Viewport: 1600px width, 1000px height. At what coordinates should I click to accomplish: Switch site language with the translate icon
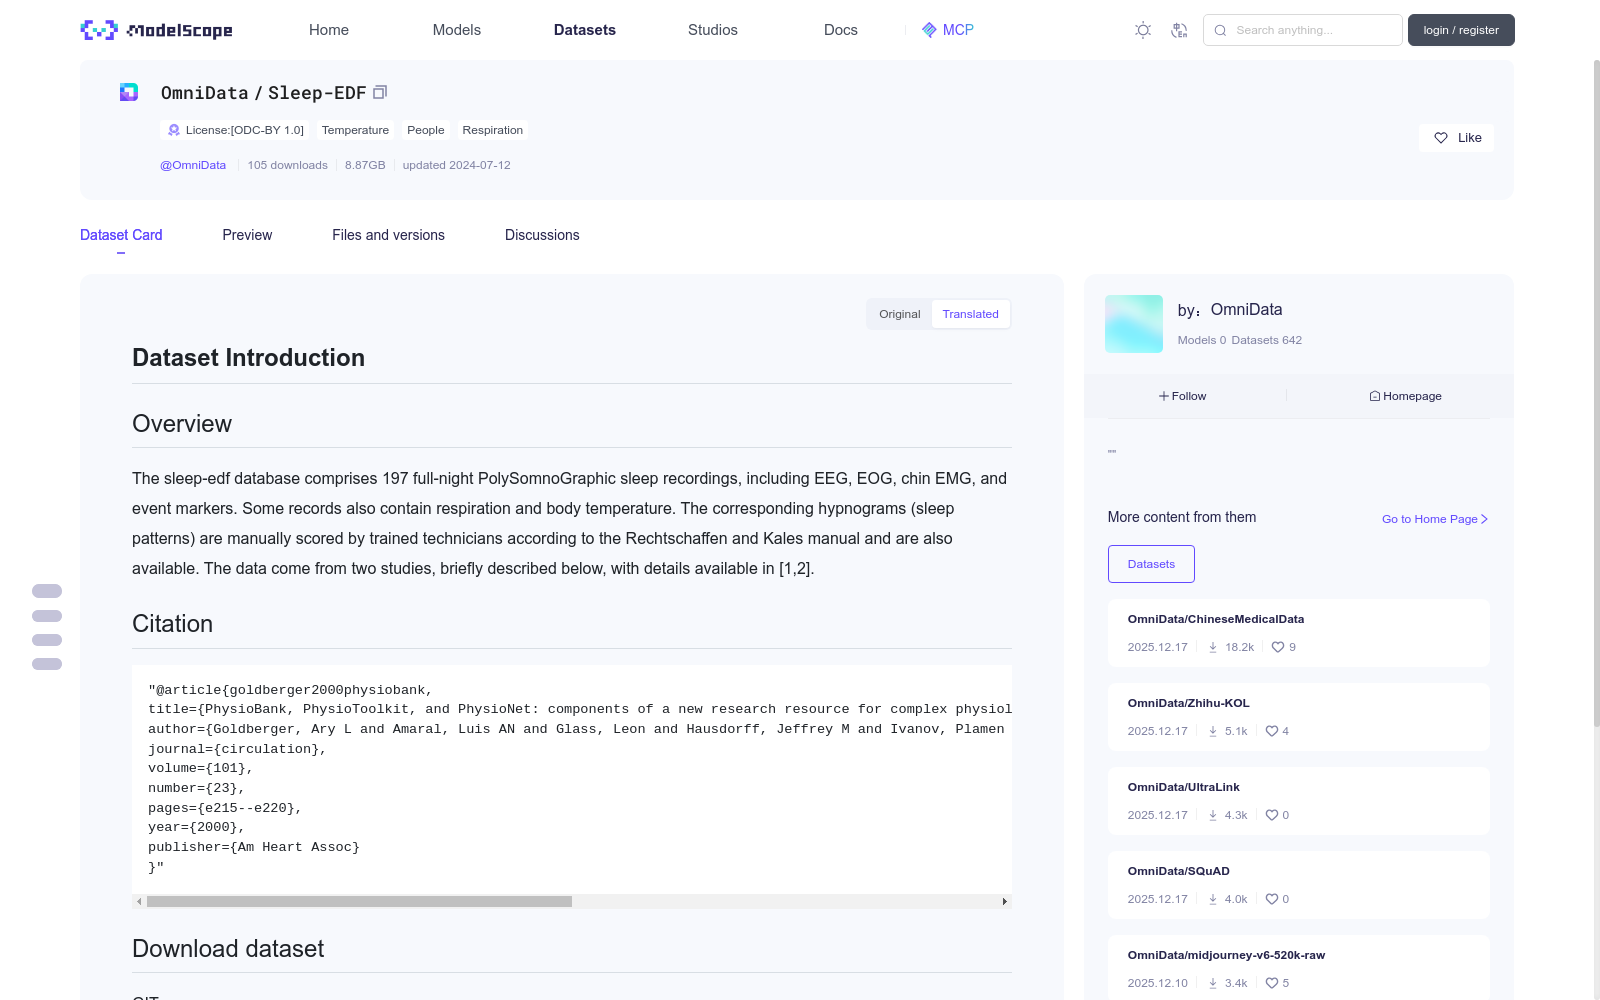coord(1179,30)
